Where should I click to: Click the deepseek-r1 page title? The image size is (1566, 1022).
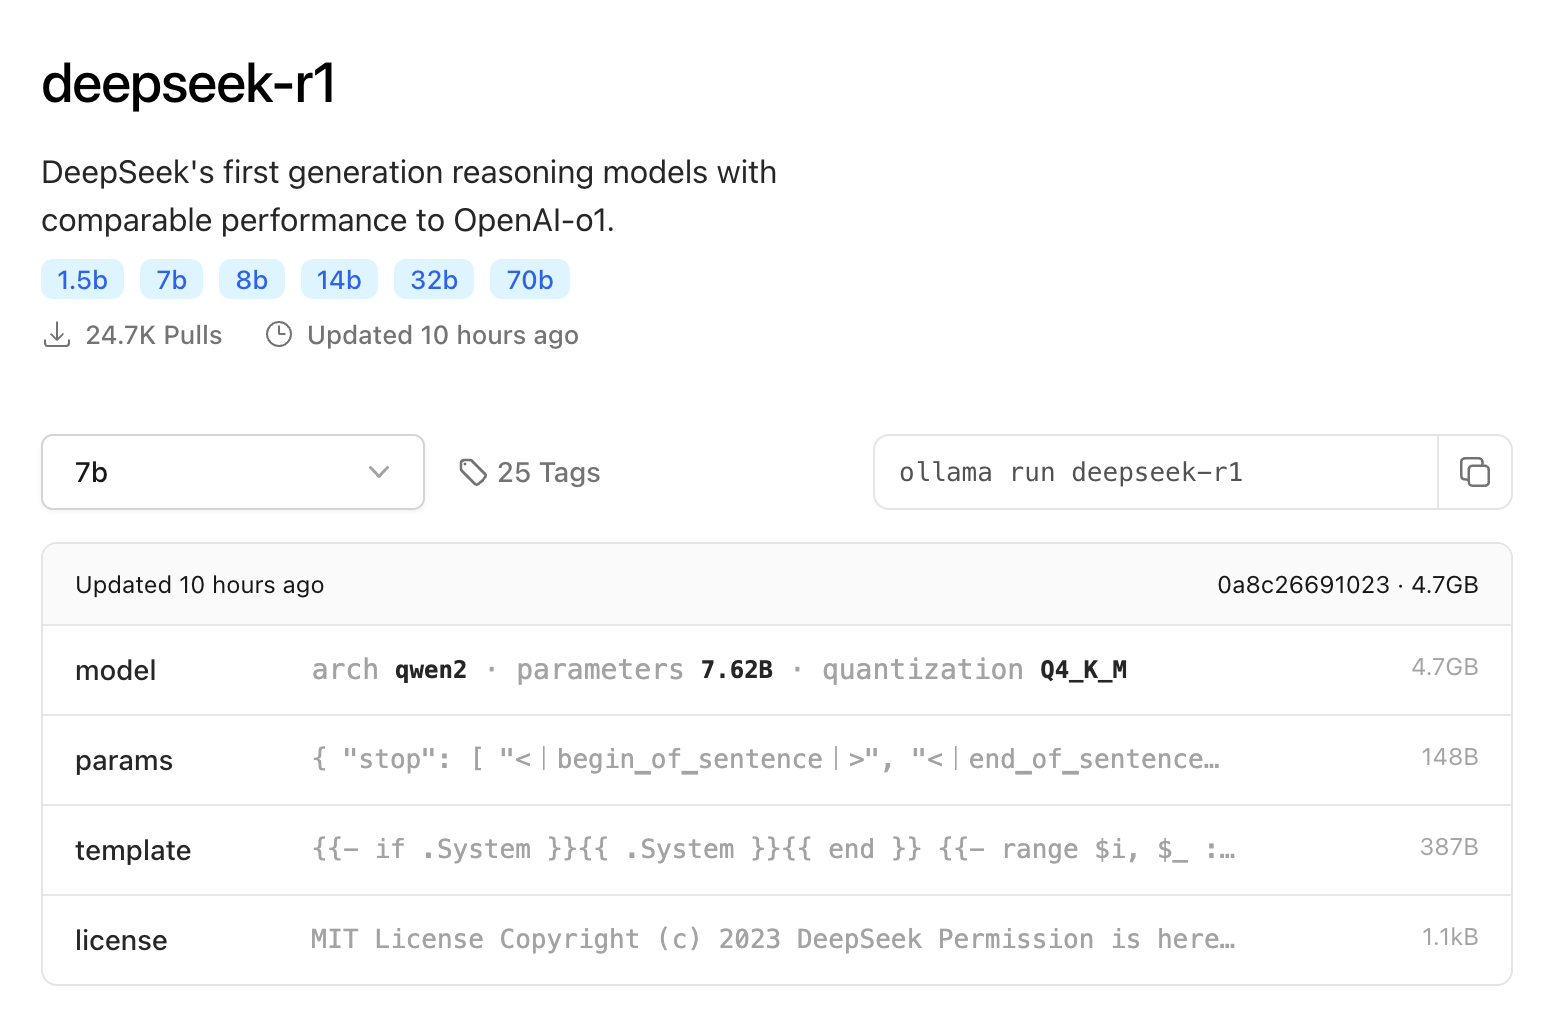pyautogui.click(x=189, y=83)
